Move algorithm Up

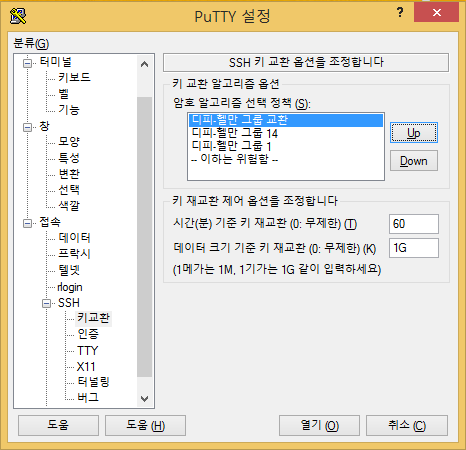(x=414, y=133)
